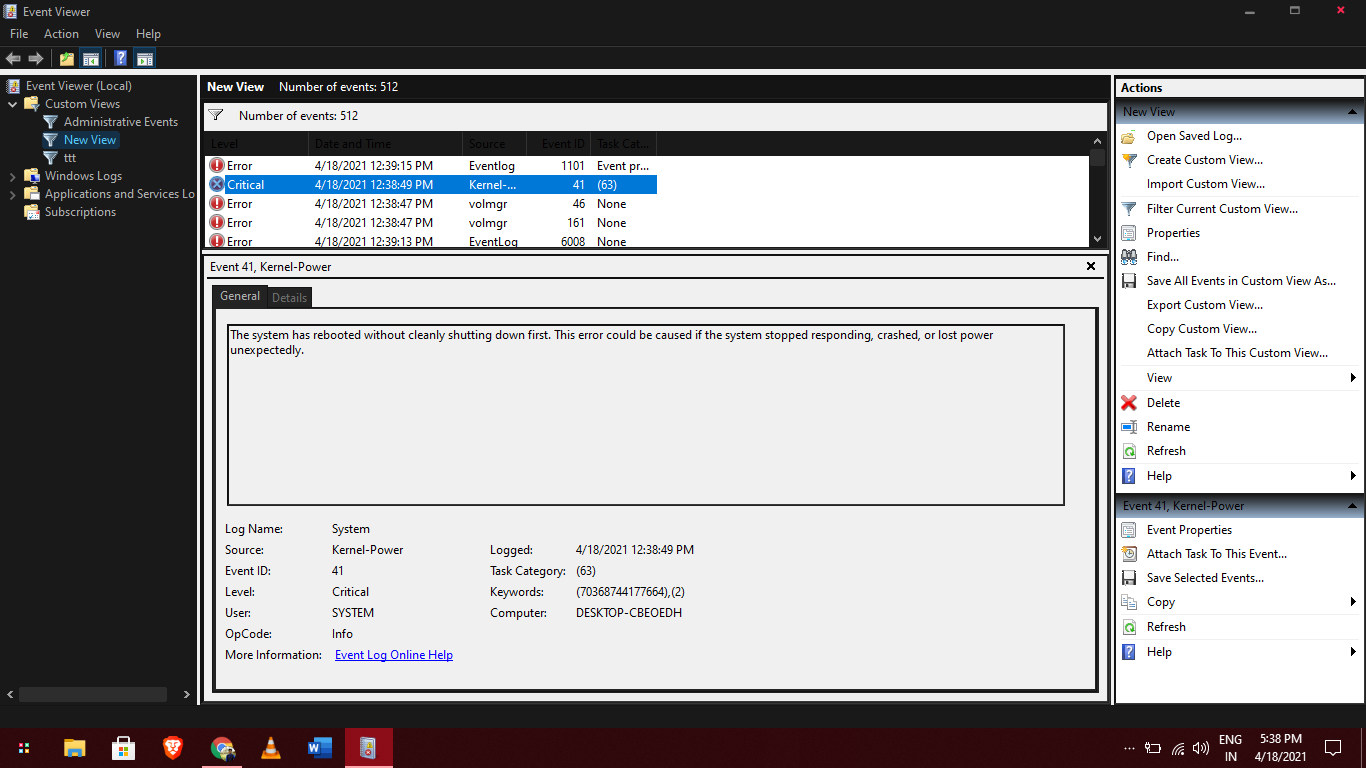Expand the Windows Logs tree node
Image resolution: width=1366 pixels, height=768 pixels.
click(x=12, y=176)
